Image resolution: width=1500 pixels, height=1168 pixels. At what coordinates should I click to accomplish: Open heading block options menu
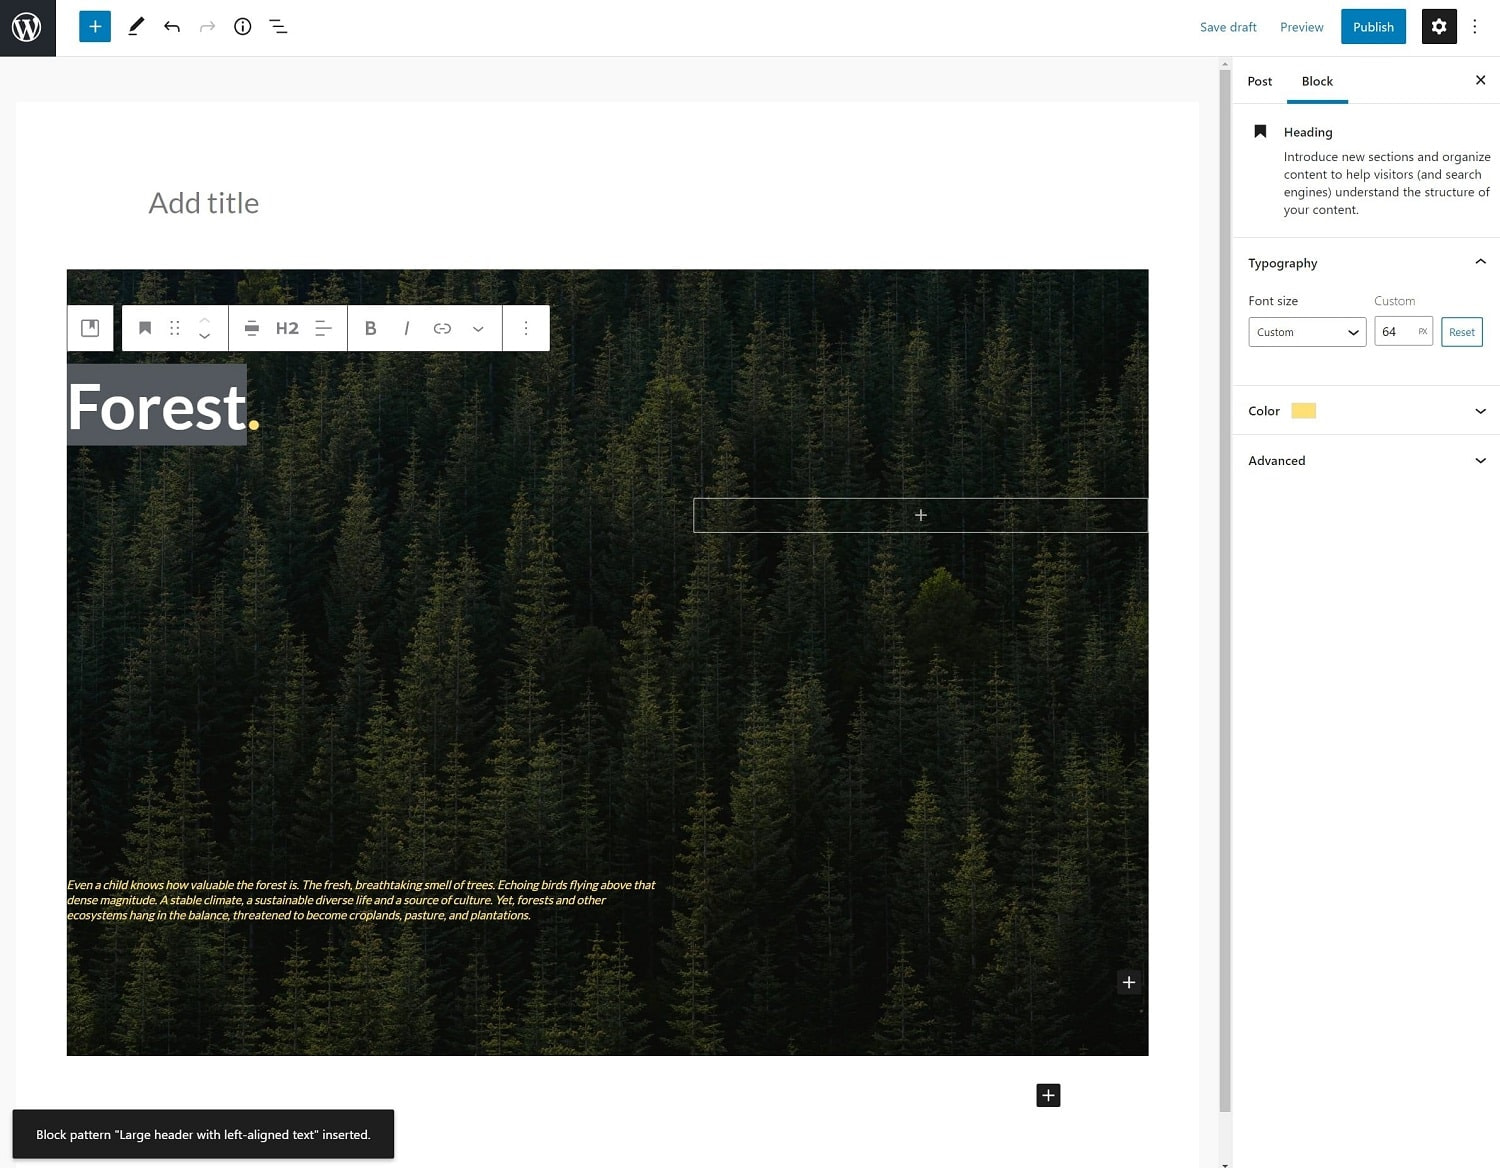pos(526,328)
